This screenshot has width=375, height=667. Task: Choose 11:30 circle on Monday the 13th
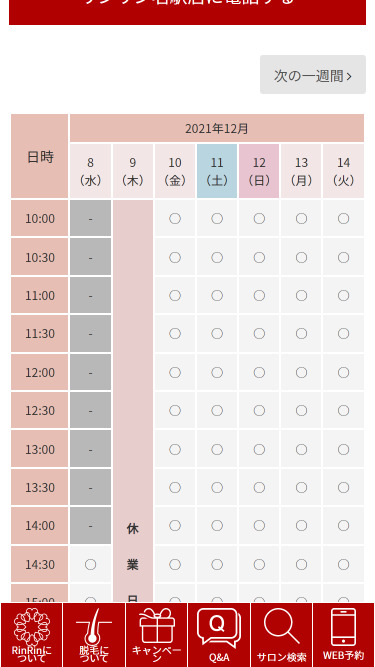tap(301, 334)
